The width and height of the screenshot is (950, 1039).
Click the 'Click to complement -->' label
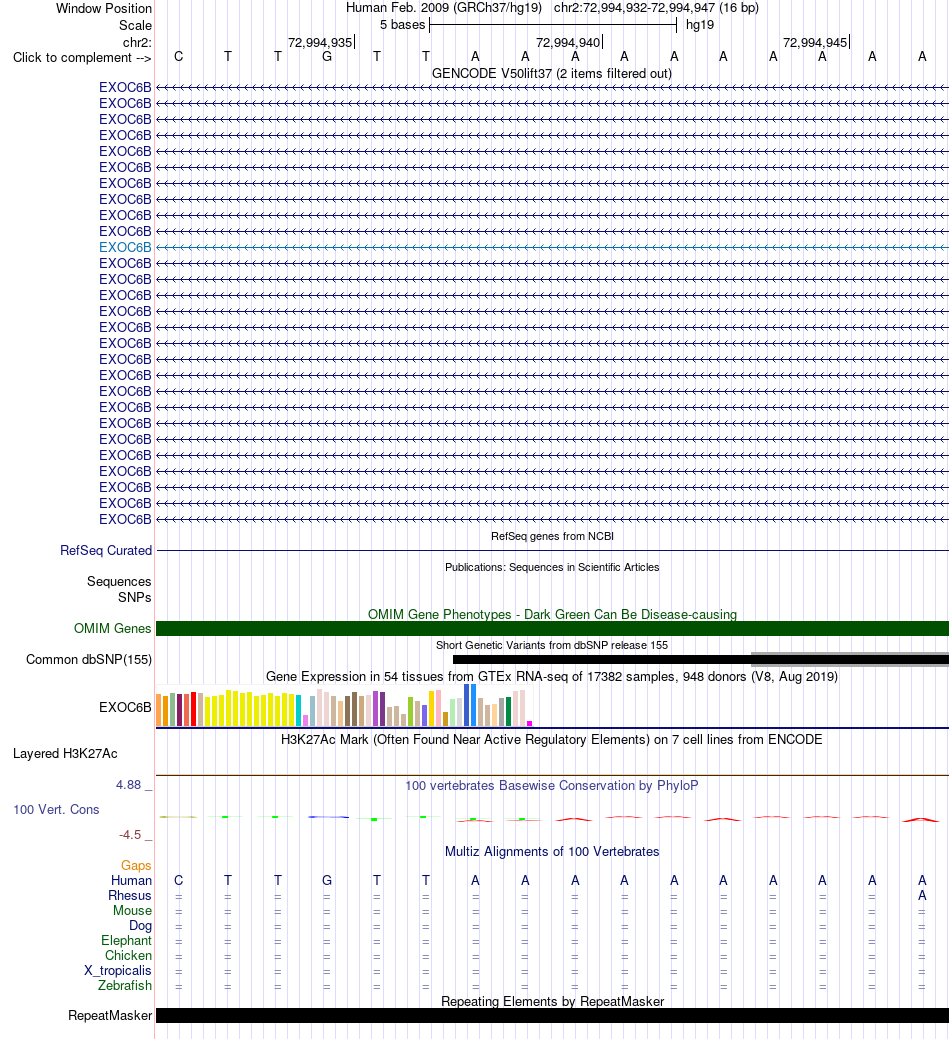point(82,58)
